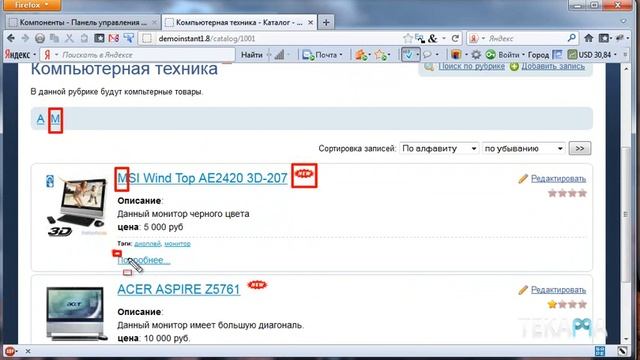Reload the page with the refresh icon

[455, 38]
